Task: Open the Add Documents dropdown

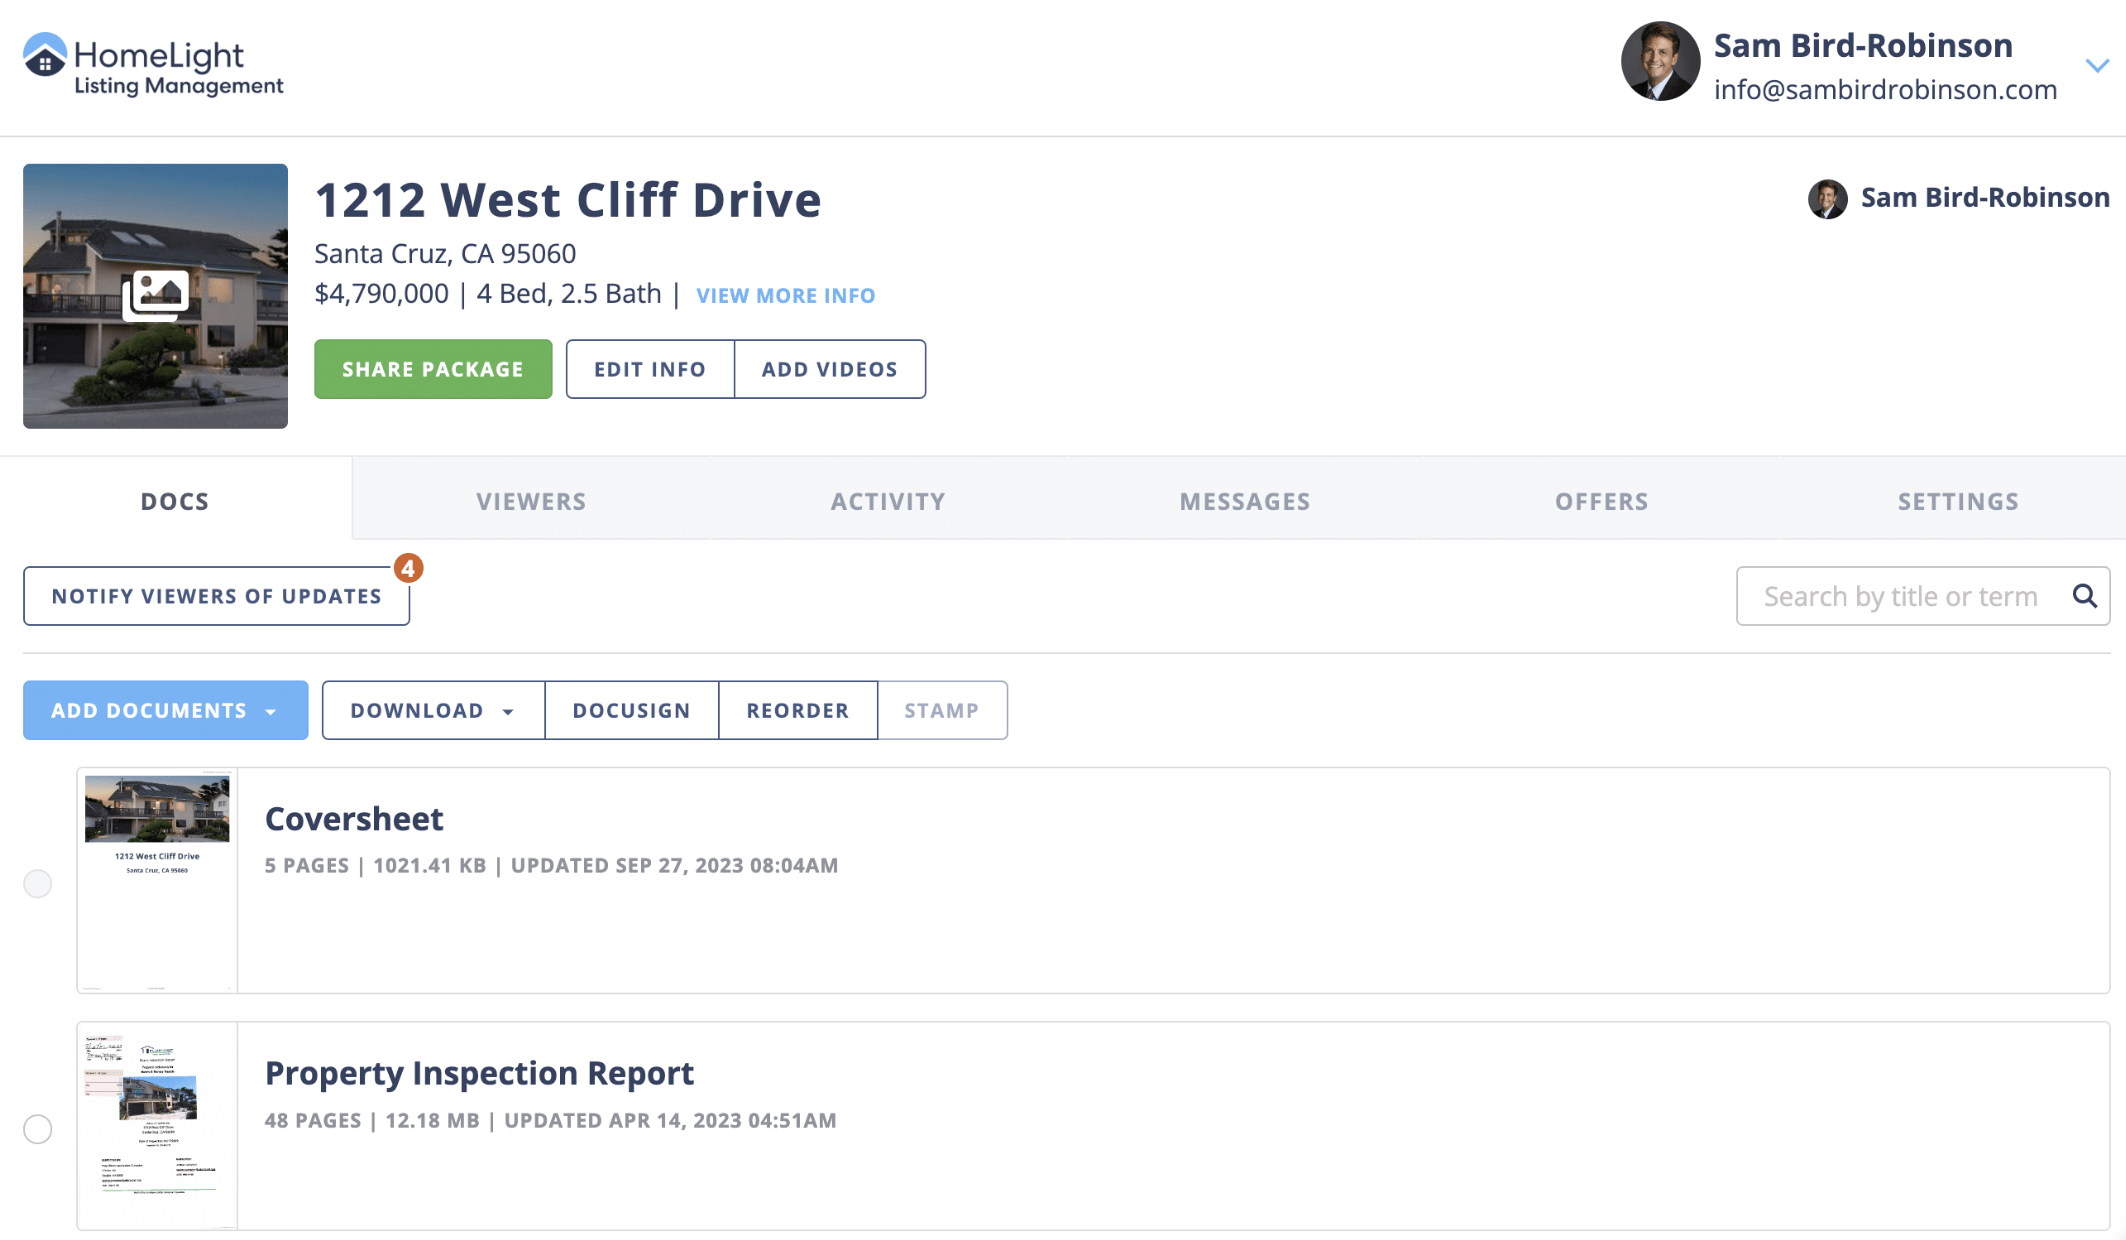Action: (x=165, y=710)
